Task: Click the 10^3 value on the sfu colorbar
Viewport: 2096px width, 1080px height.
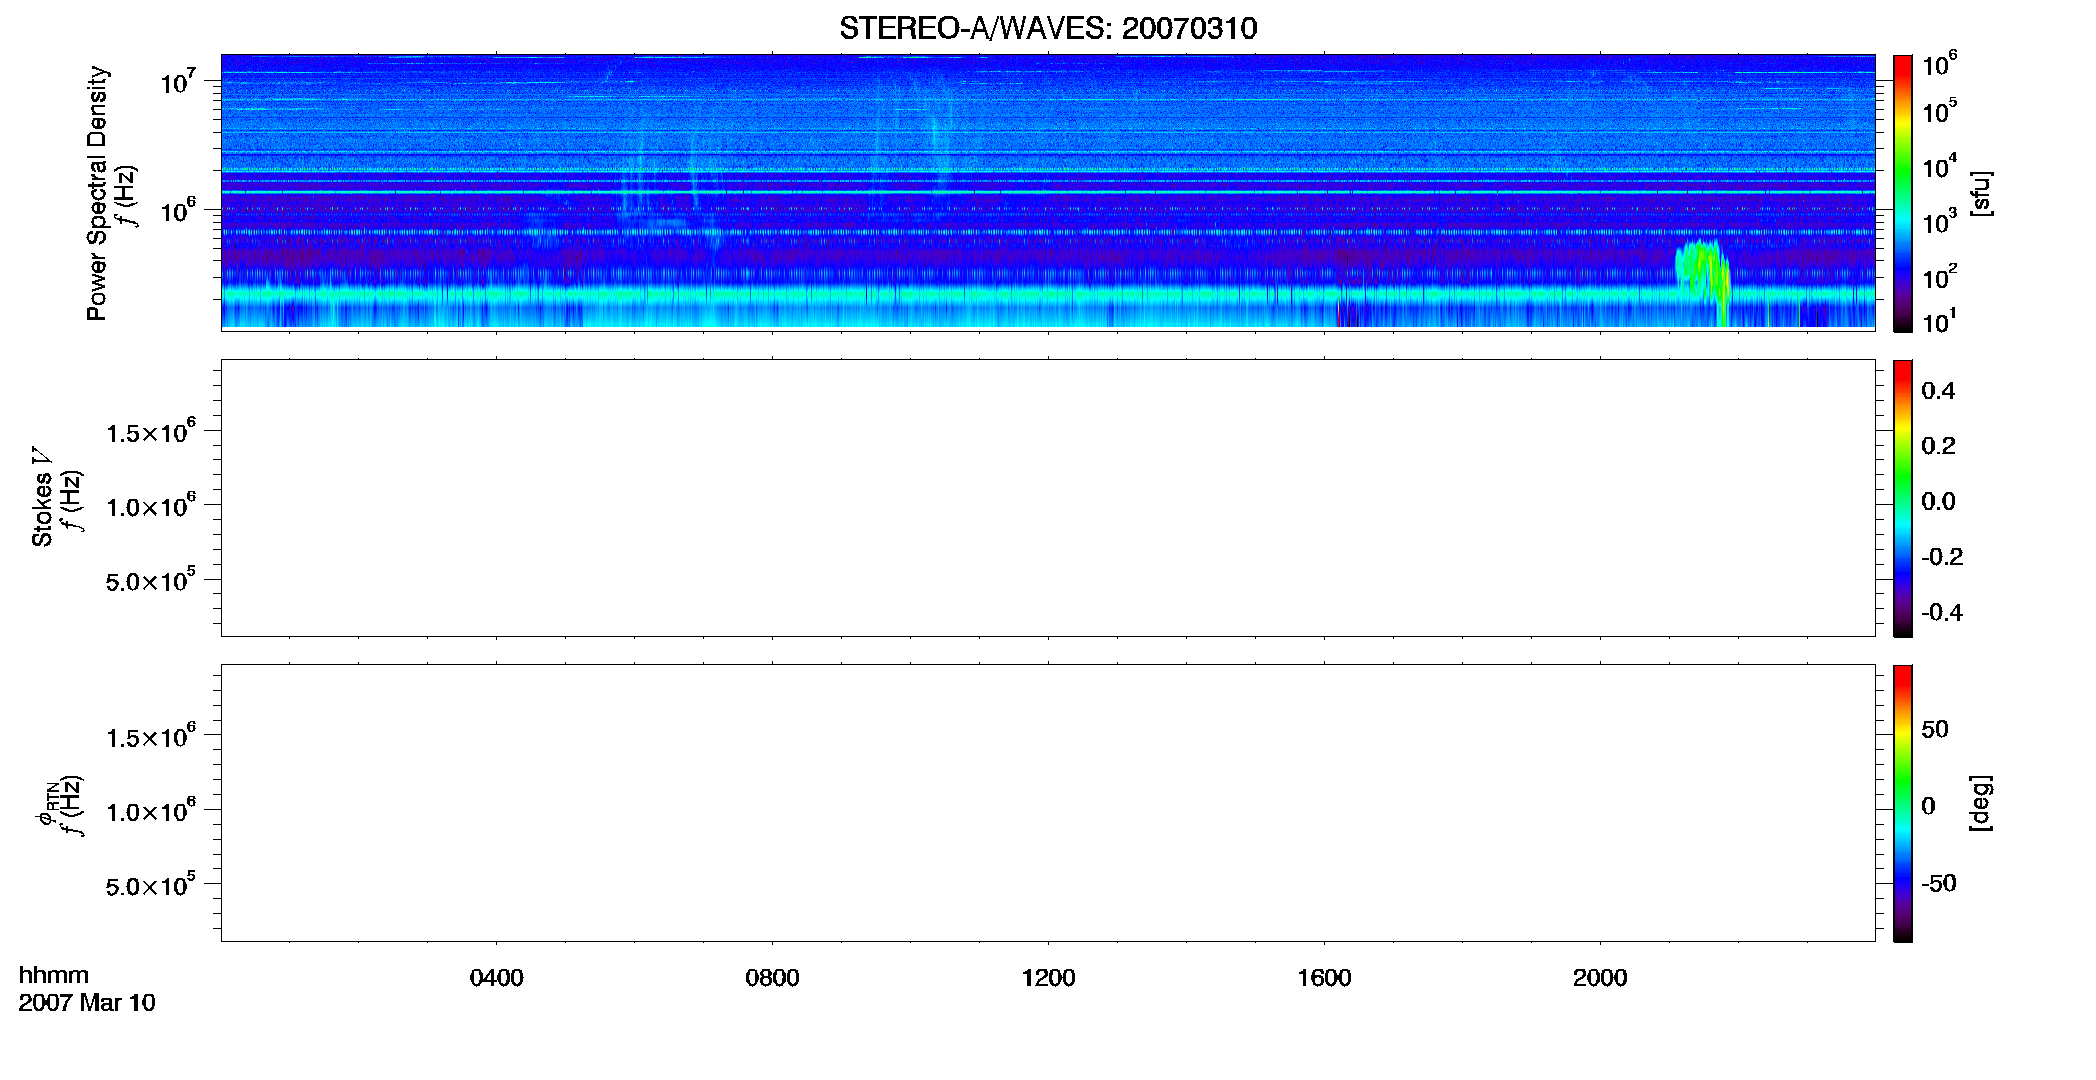Action: [x=1939, y=221]
